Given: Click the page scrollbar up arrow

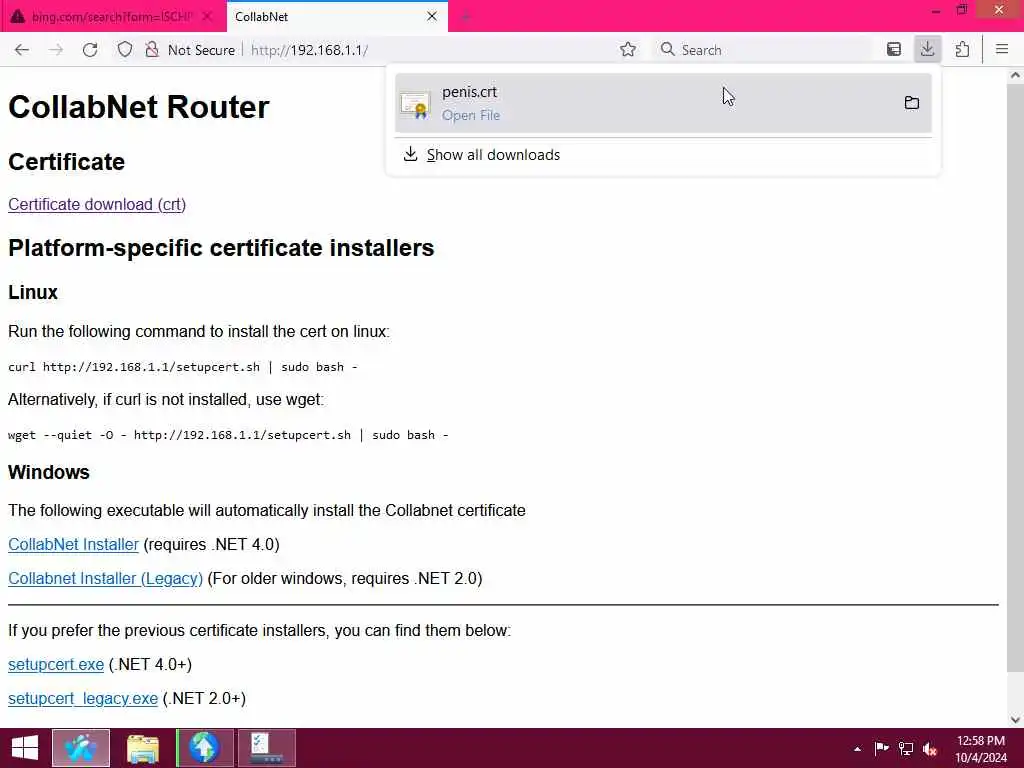Looking at the screenshot, I should (x=1015, y=75).
